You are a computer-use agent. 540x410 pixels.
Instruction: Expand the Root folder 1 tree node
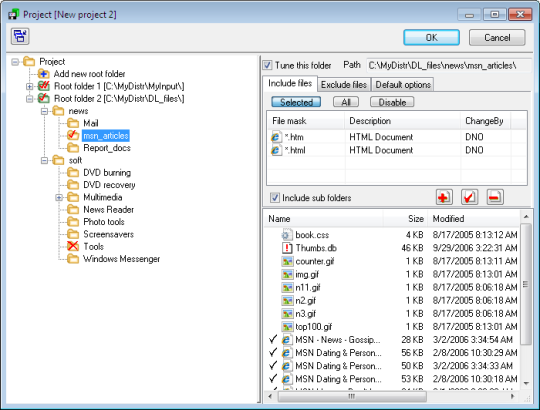click(30, 86)
